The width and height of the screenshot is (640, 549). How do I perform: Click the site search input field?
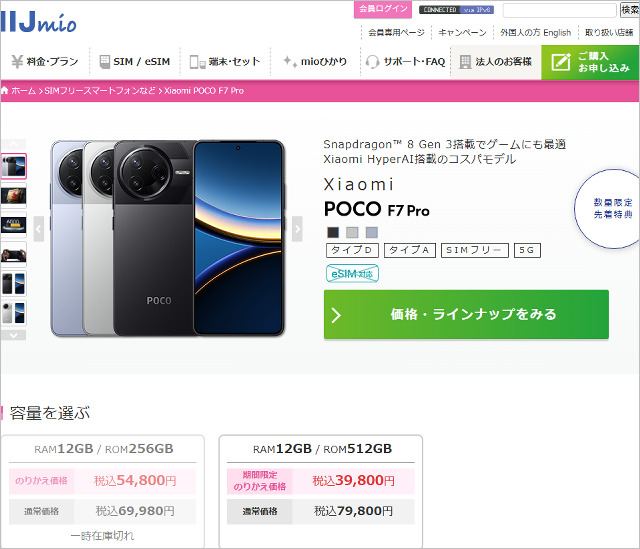pyautogui.click(x=559, y=10)
